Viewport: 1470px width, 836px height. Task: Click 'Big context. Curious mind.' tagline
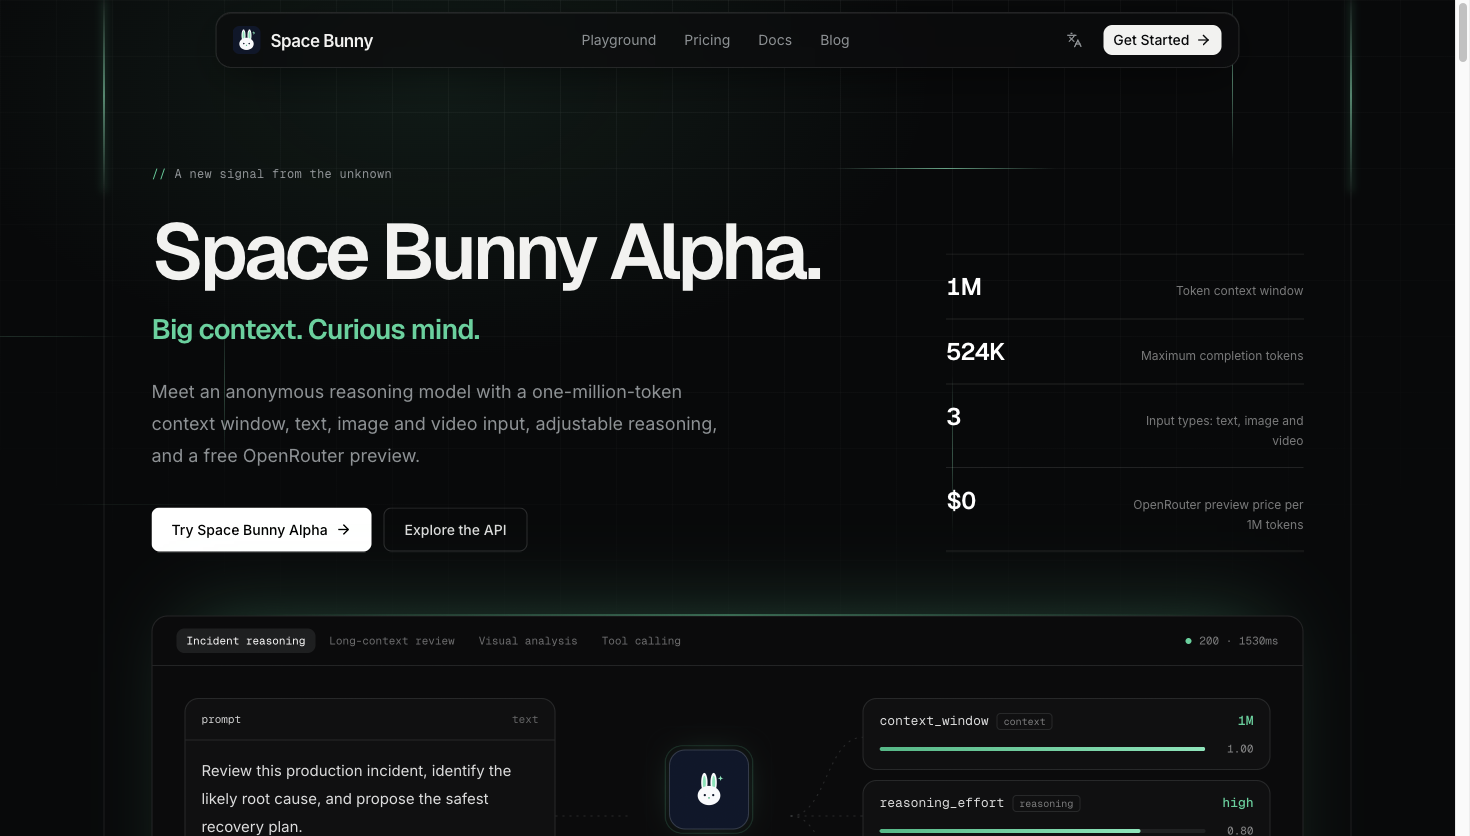point(316,330)
